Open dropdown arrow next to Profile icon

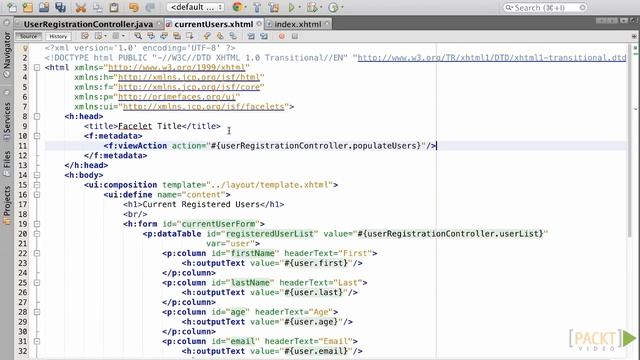(342, 7)
